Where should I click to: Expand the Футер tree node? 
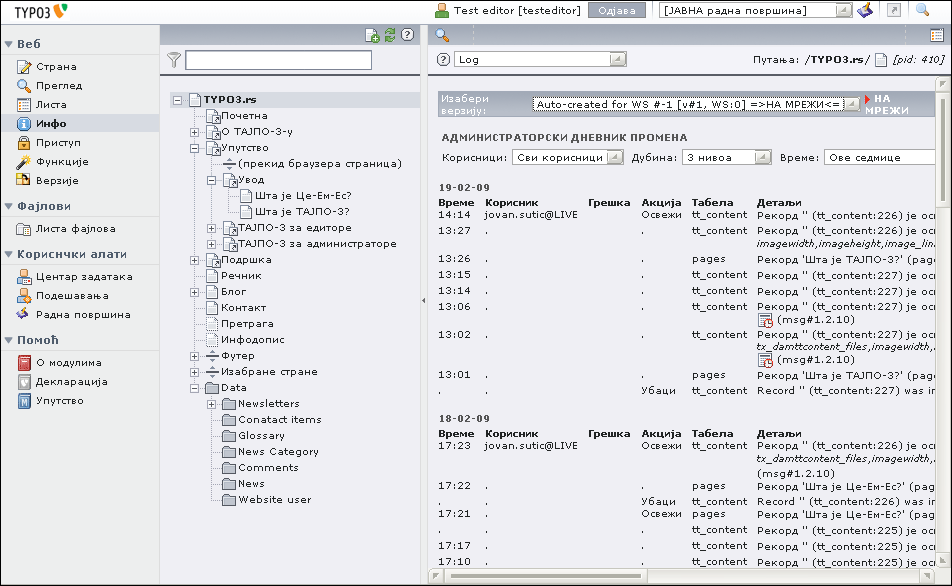point(194,356)
